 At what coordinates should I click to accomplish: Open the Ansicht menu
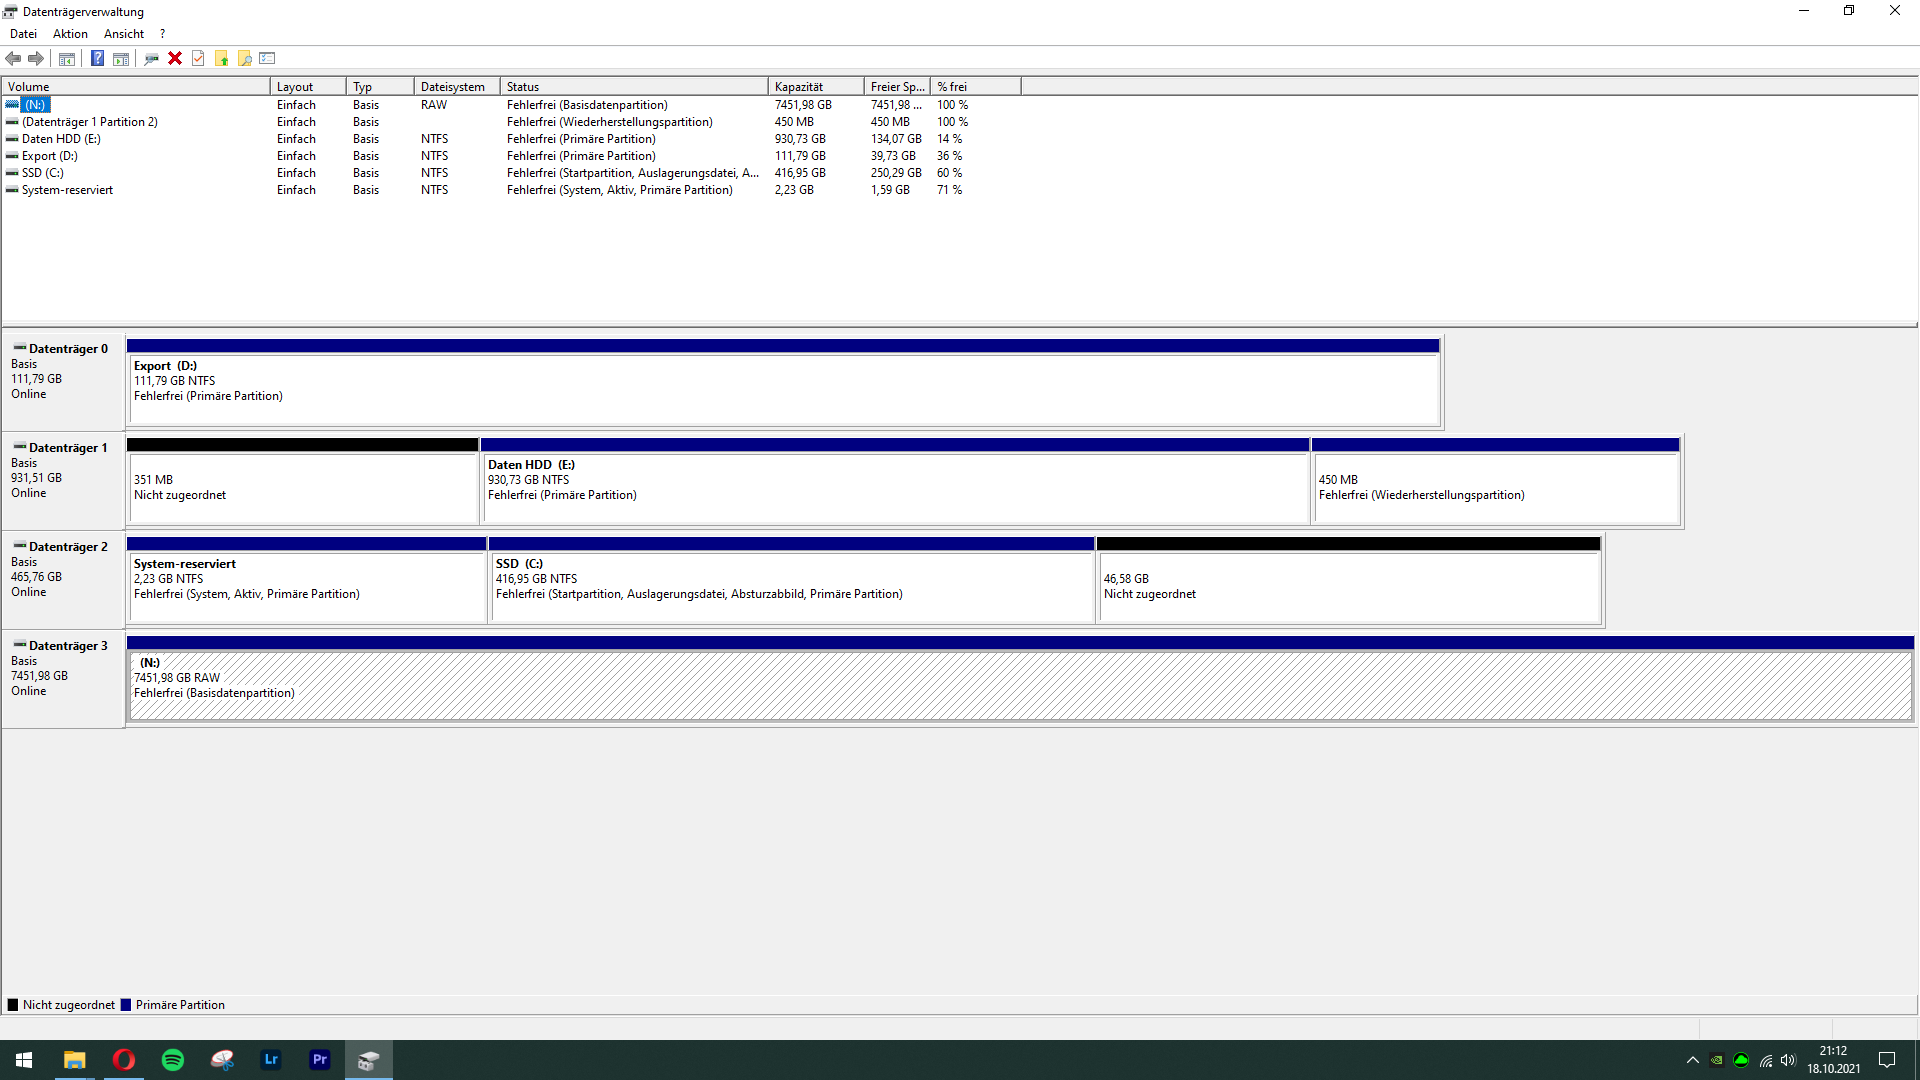click(x=124, y=34)
